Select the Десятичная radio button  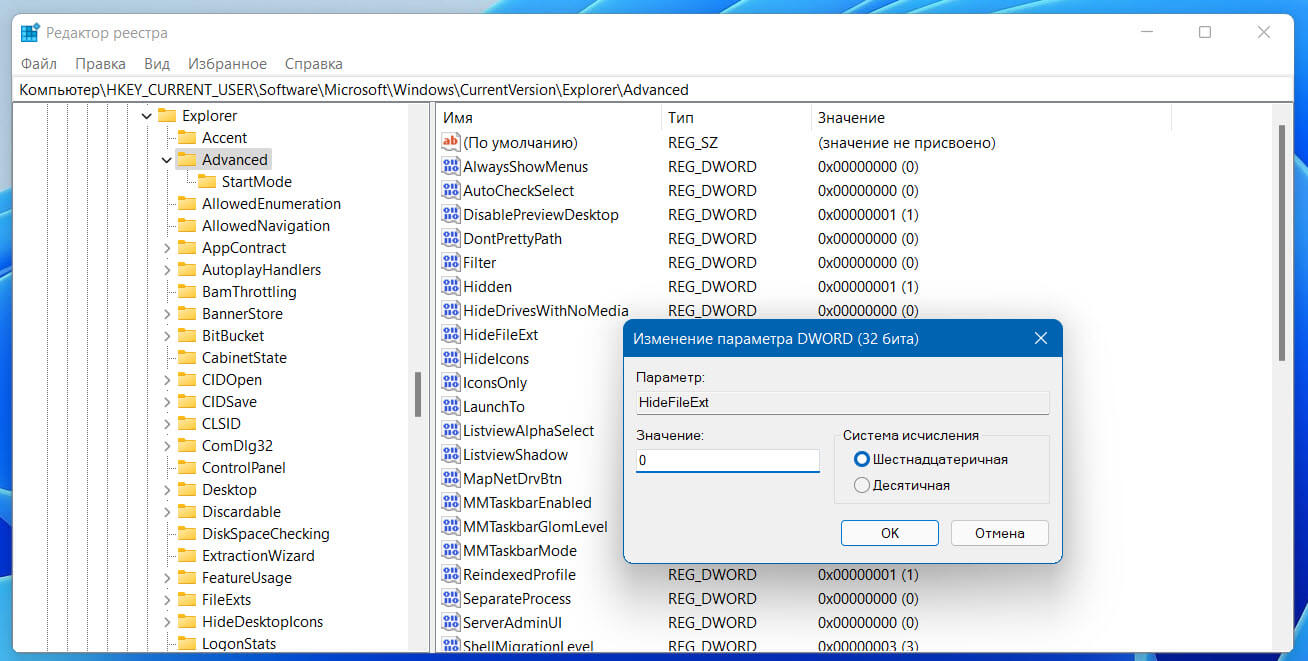(862, 485)
